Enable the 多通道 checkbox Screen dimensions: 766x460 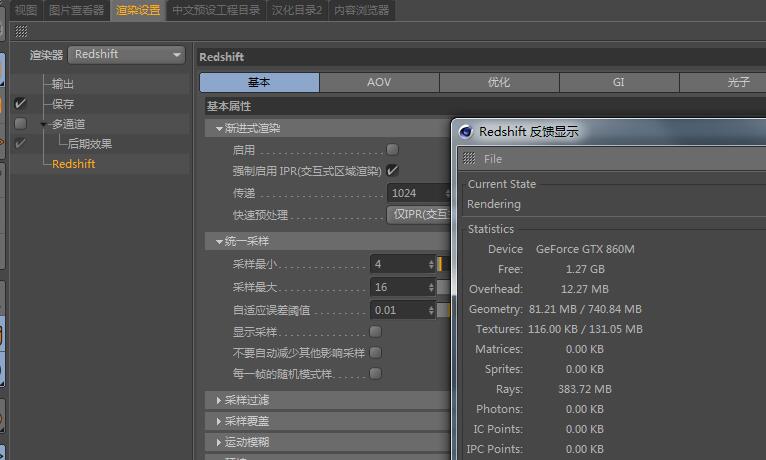pos(21,124)
